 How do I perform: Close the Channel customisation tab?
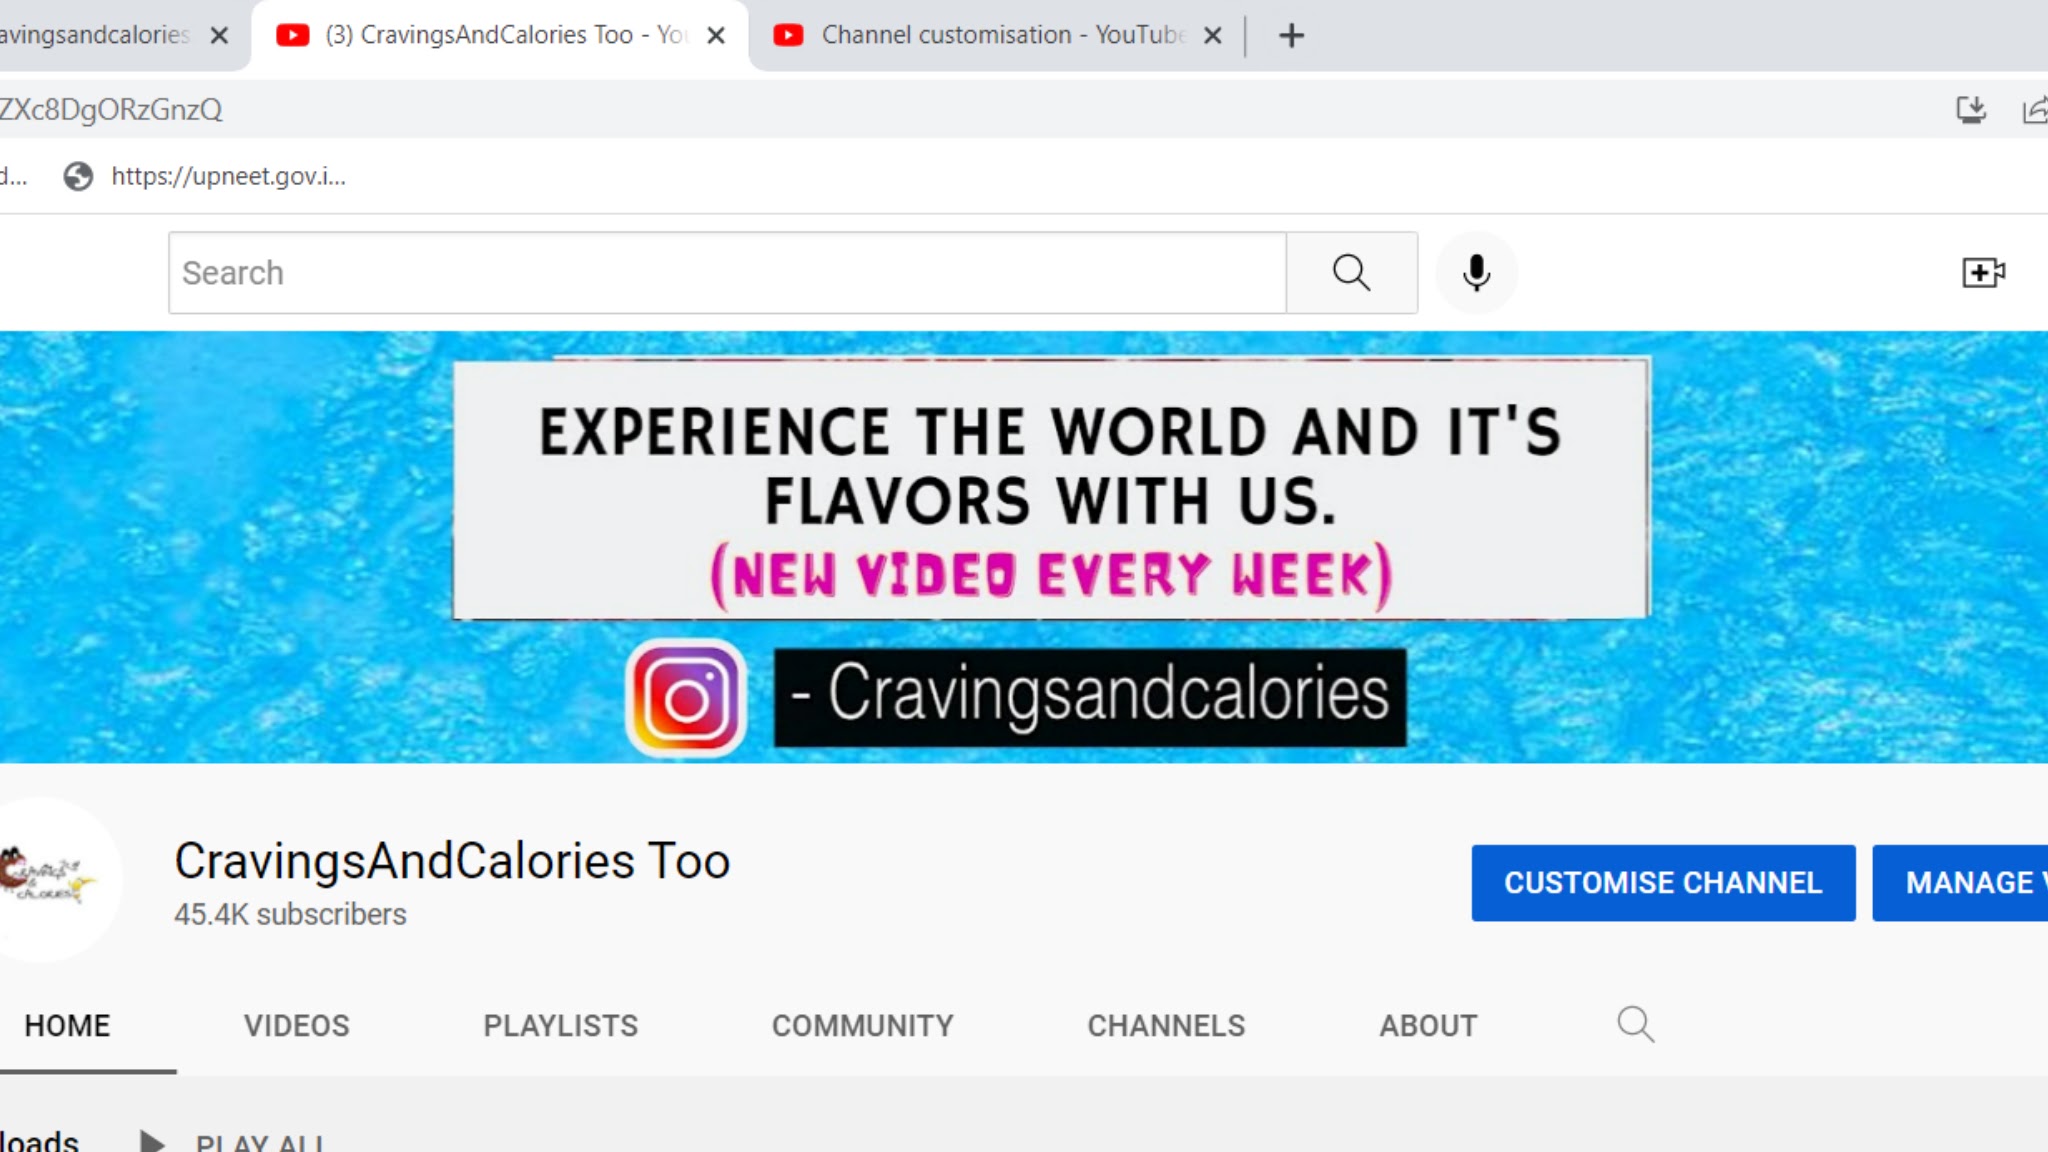point(1212,36)
